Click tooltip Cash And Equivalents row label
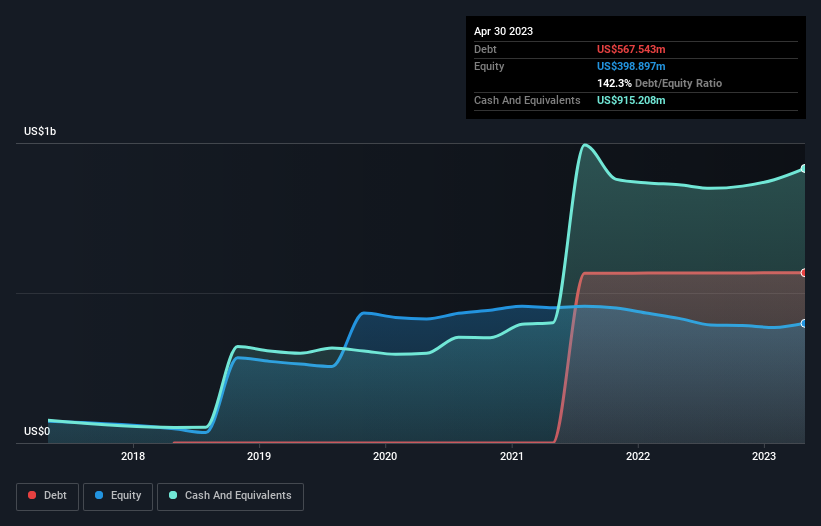Viewport: 821px width, 526px height. coord(527,100)
